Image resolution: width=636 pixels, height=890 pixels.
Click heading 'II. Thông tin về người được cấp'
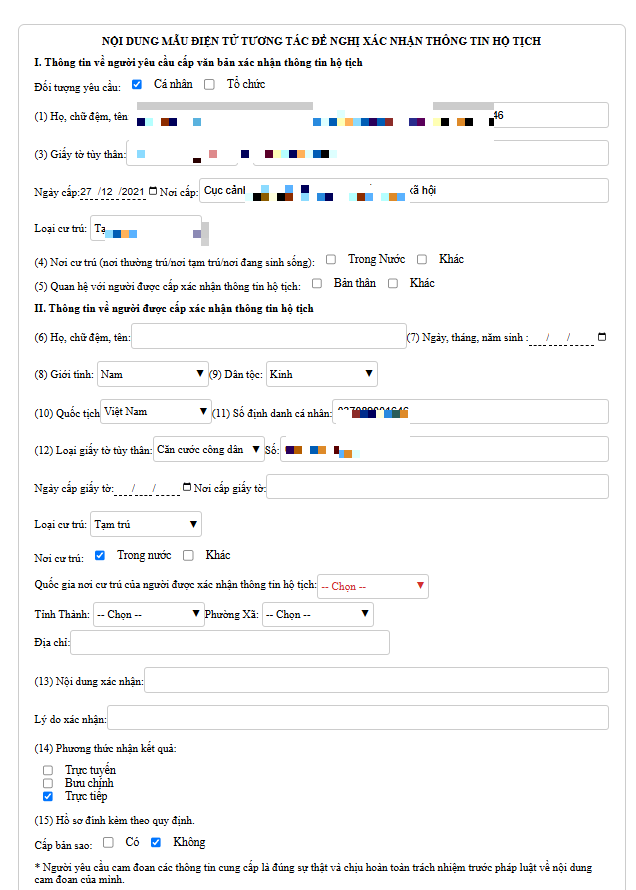174,309
